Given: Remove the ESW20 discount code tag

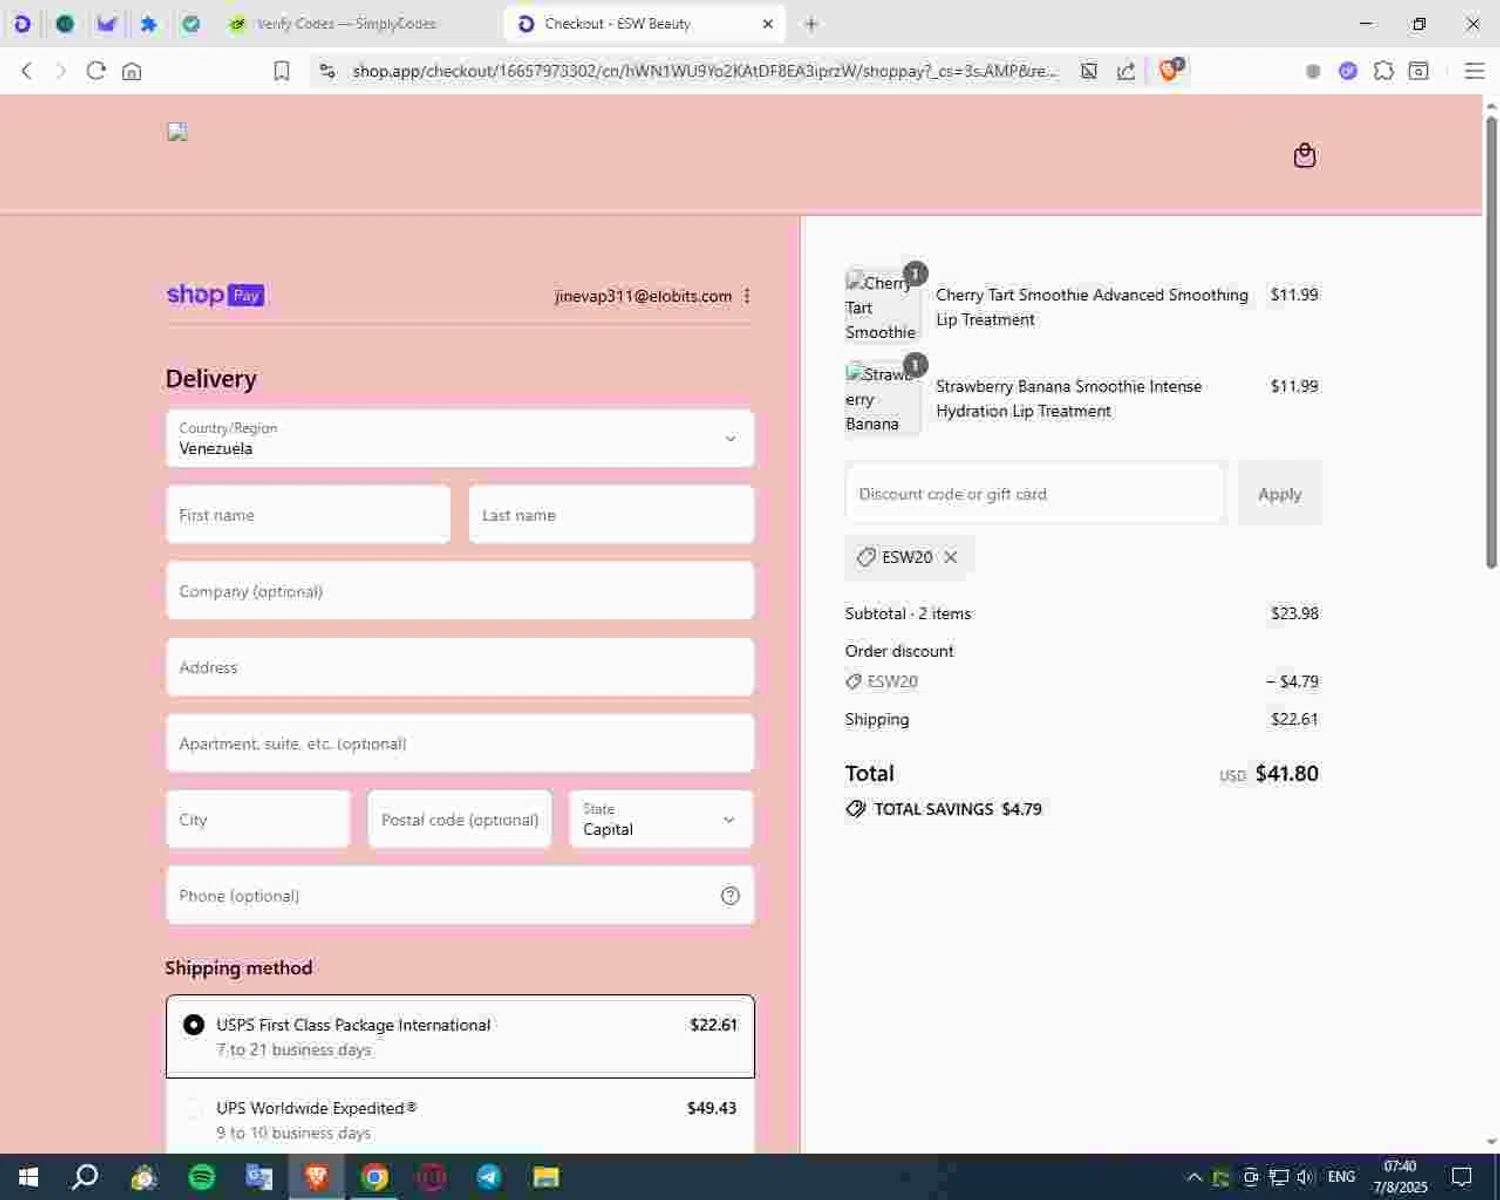Looking at the screenshot, I should click(x=950, y=557).
